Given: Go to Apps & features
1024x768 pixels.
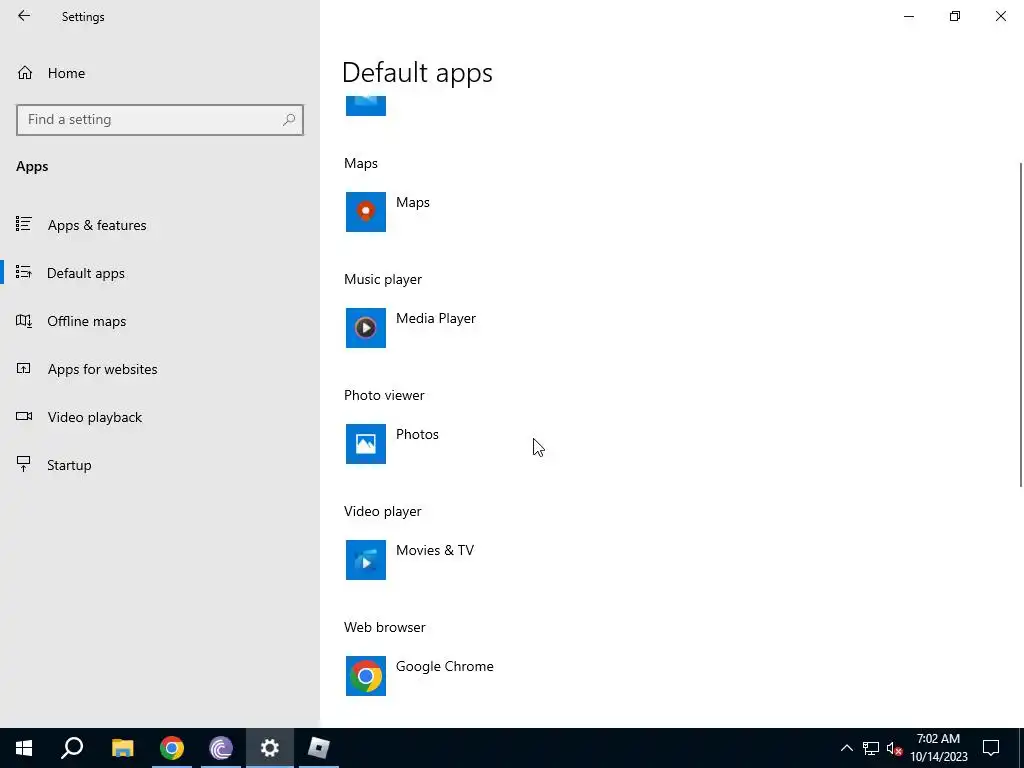Looking at the screenshot, I should pos(160,225).
